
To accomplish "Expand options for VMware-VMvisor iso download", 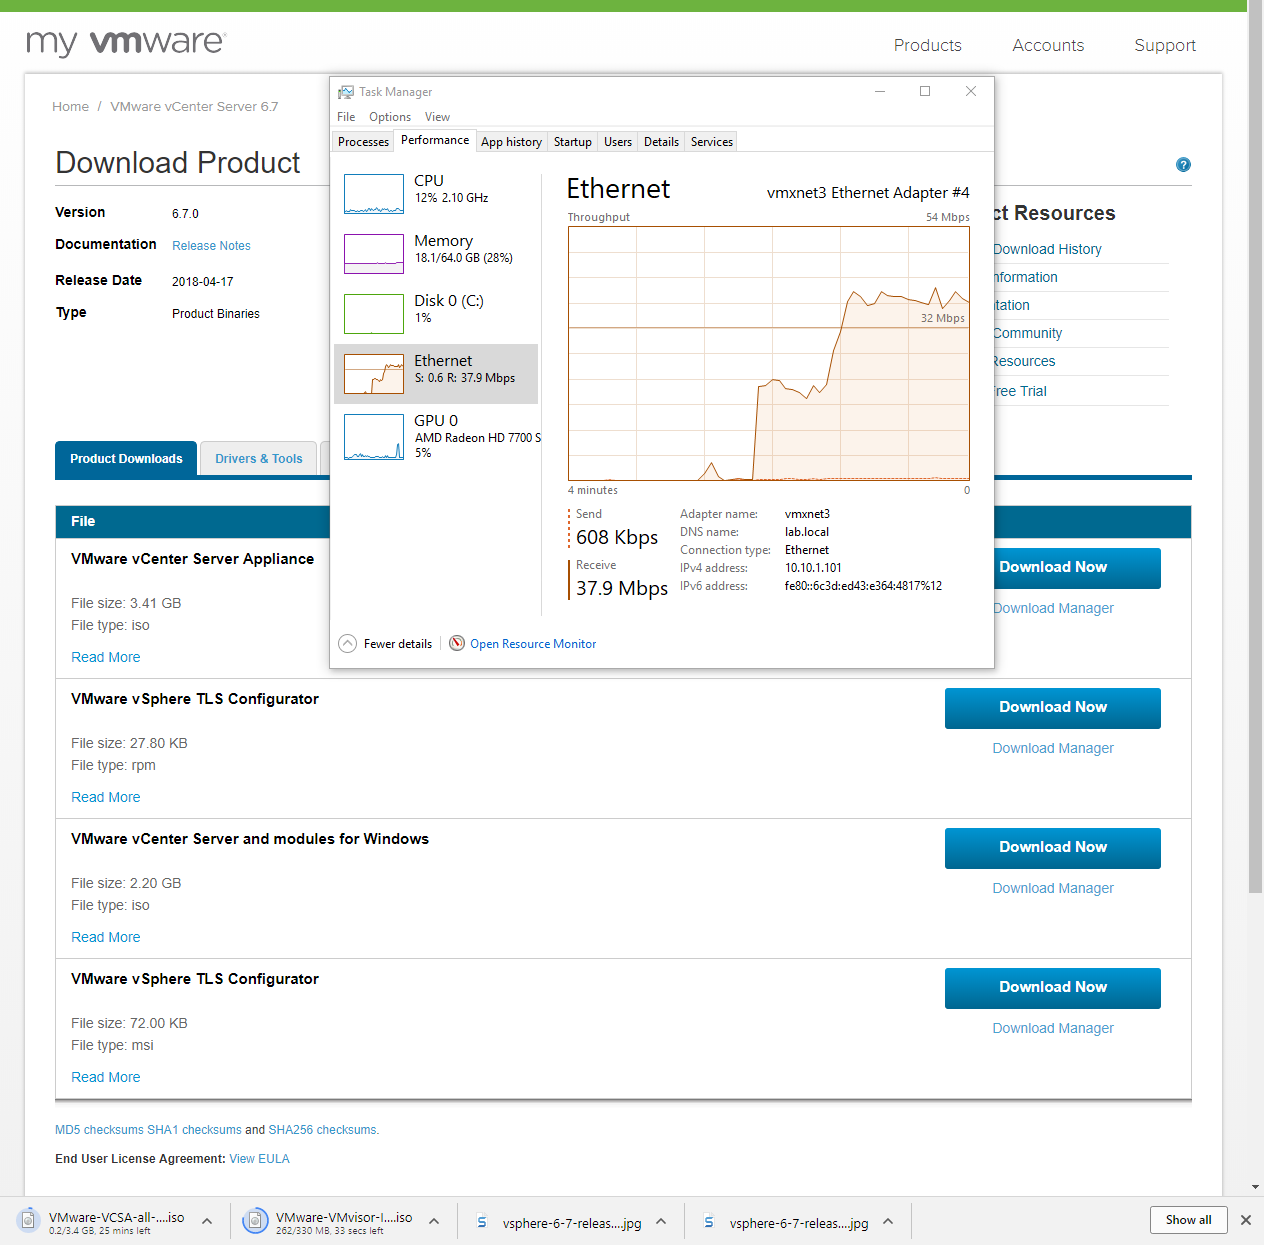I will point(434,1221).
